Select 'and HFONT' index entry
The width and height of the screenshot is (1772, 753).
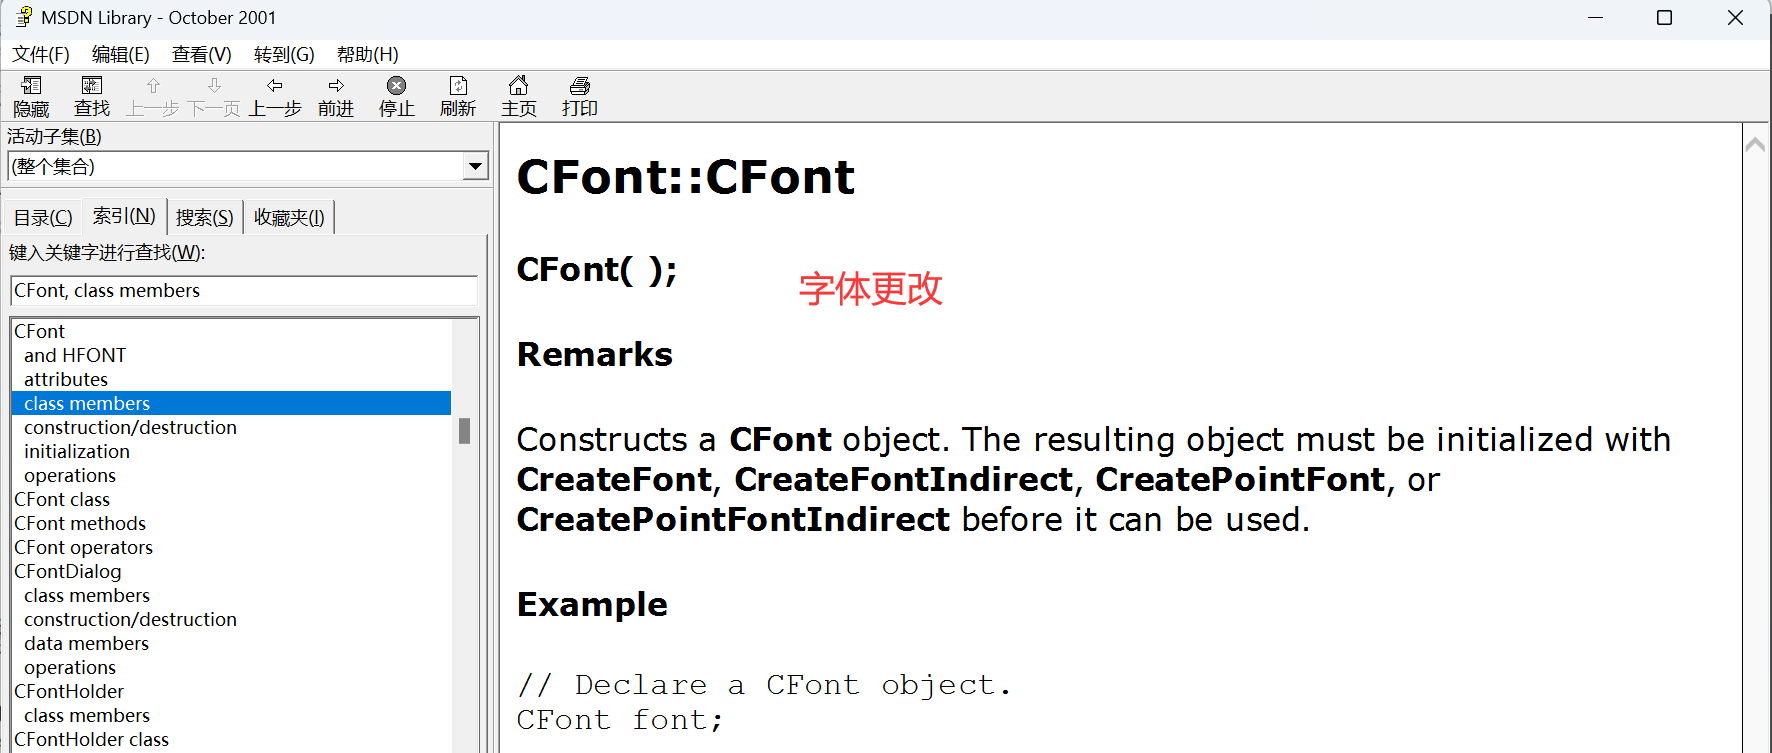click(75, 355)
